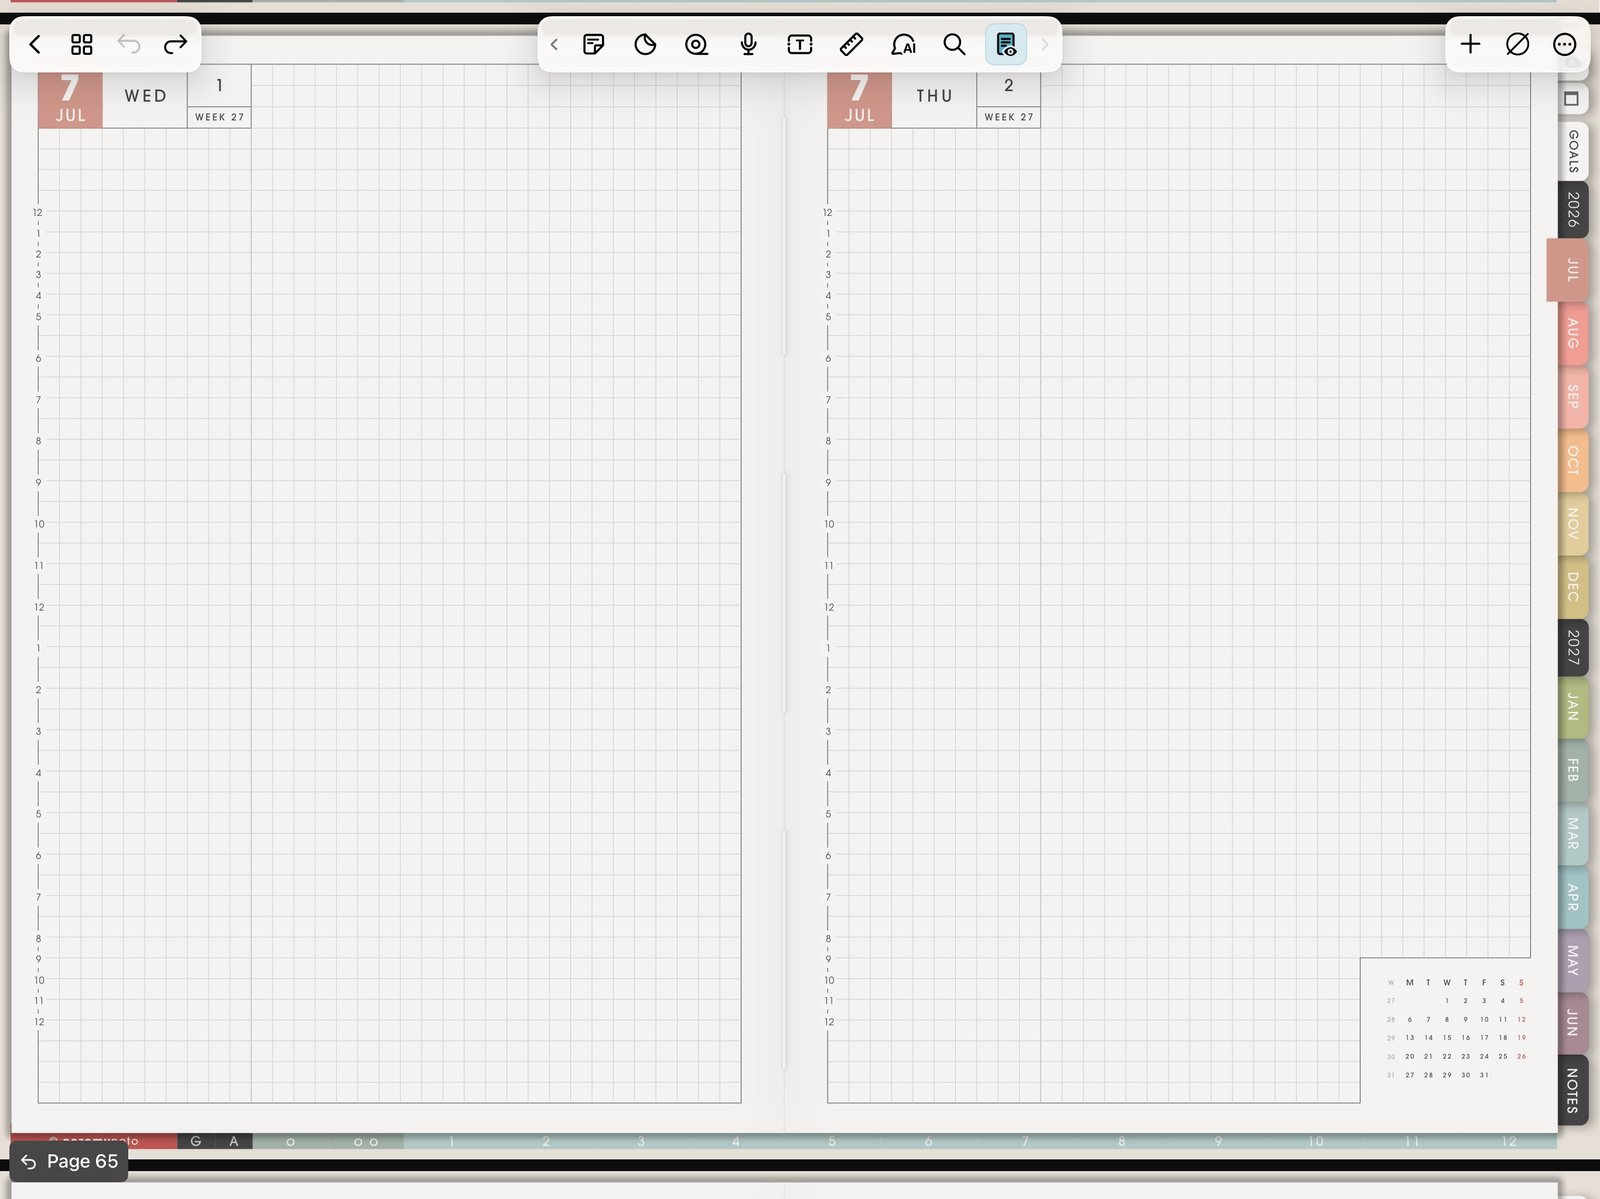Open the add page plus menu
Screen dimensions: 1600x1199
pyautogui.click(x=1470, y=44)
